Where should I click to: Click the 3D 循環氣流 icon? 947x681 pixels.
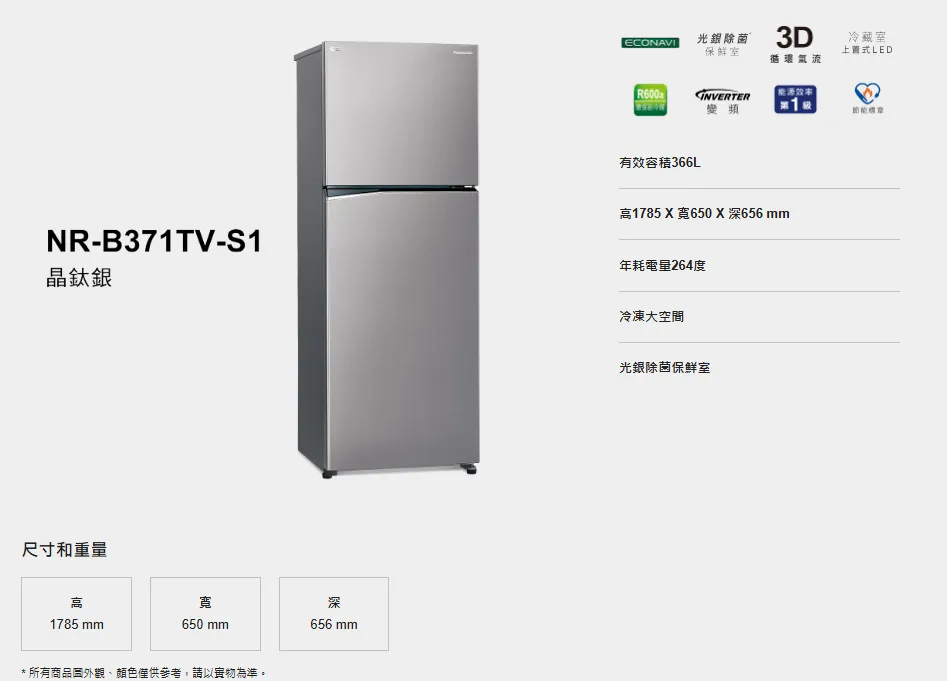coord(795,45)
